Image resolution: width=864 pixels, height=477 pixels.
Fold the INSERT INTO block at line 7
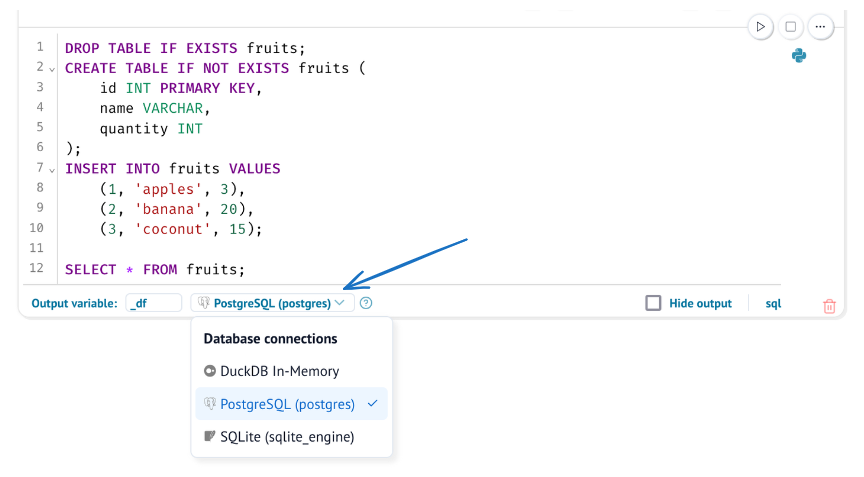(52, 169)
